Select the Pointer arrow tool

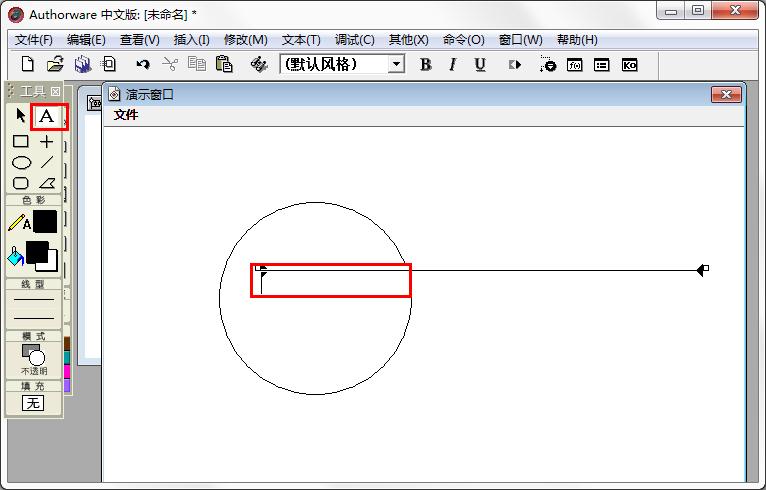click(21, 116)
